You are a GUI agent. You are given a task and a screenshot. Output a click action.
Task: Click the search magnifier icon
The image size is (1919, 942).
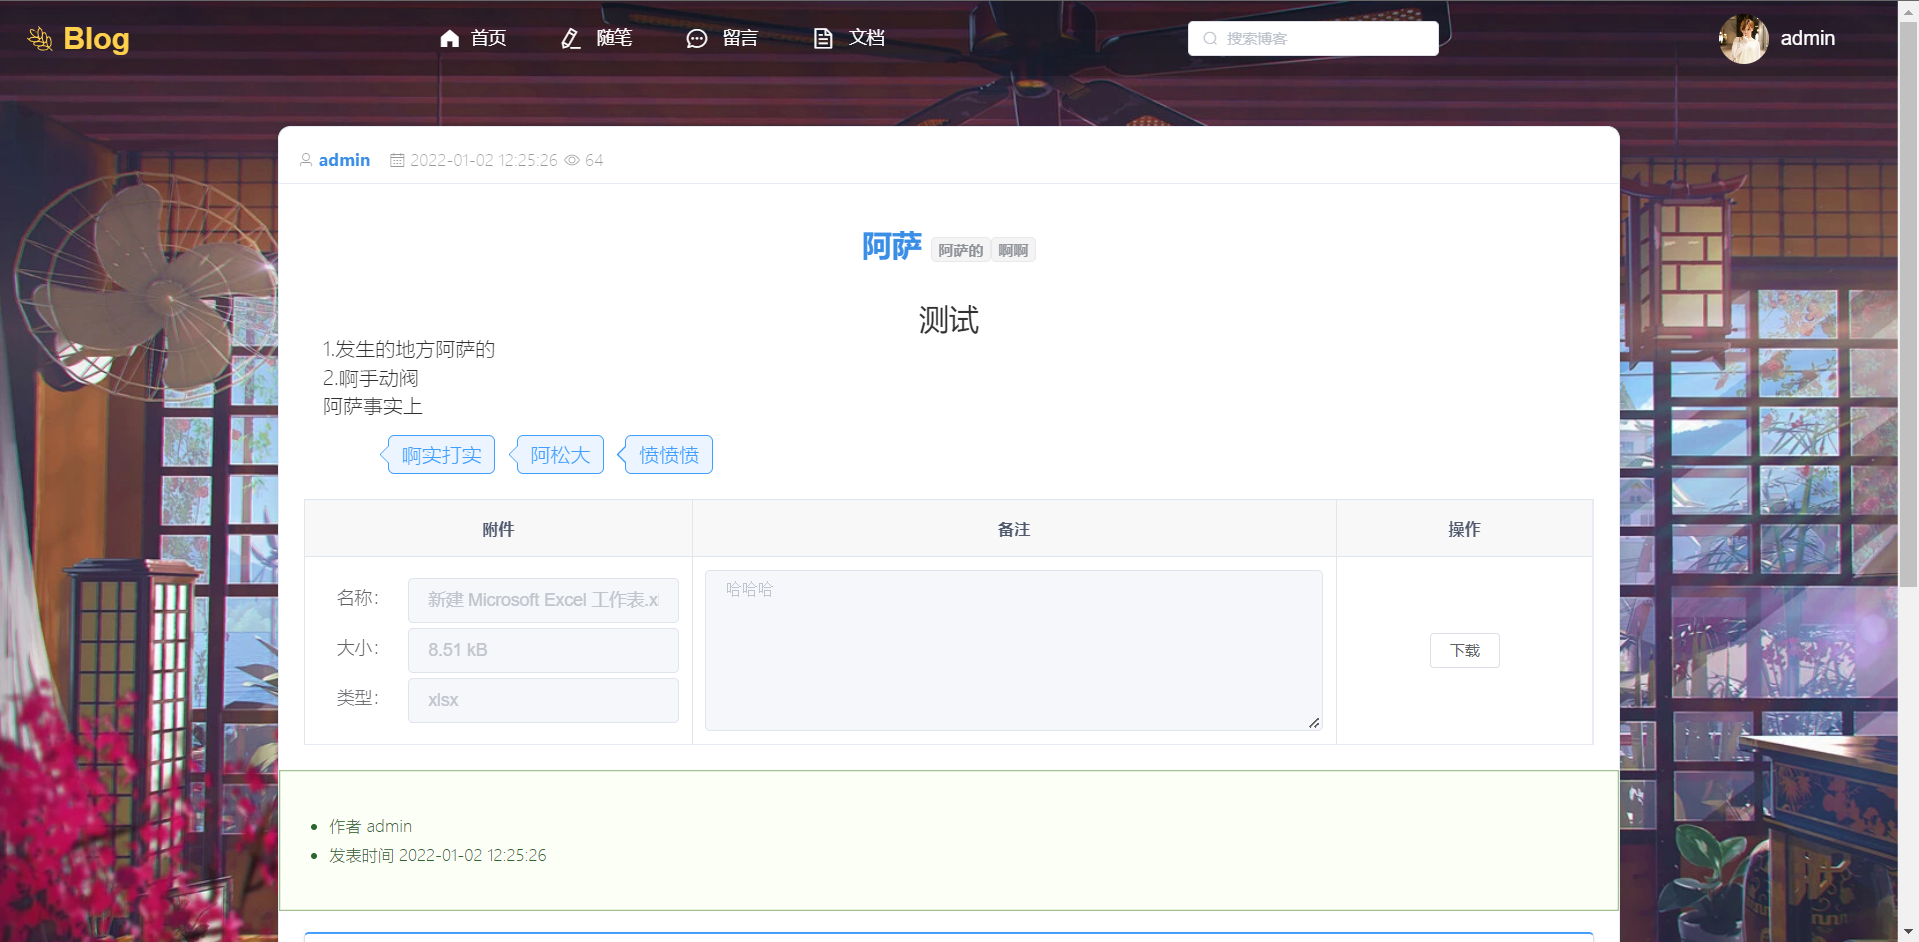coord(1210,39)
